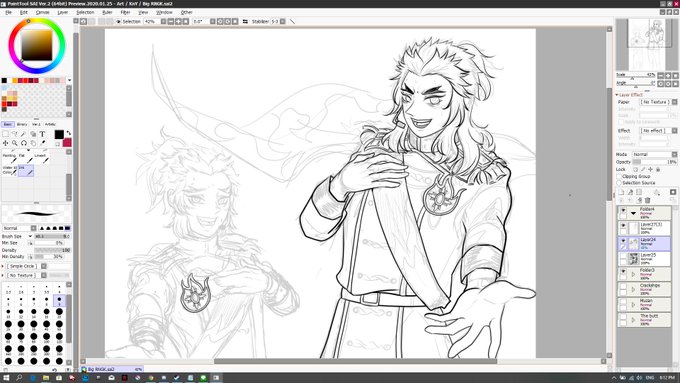
Task: Open the Effect dropdown in Layer Effect
Action: coord(658,131)
